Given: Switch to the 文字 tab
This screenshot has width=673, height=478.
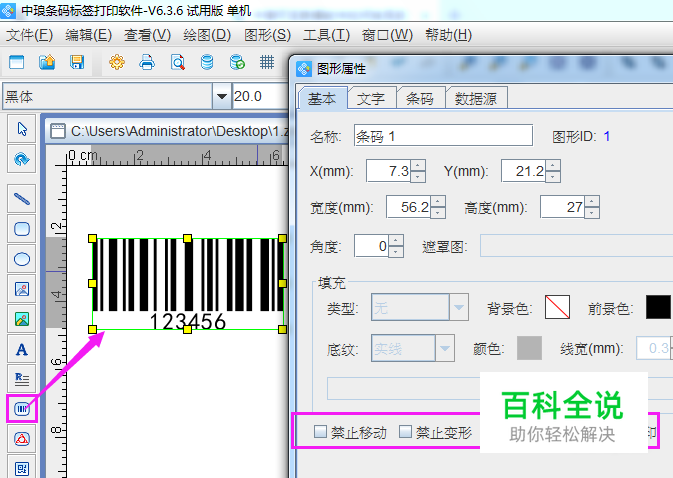Looking at the screenshot, I should (371, 99).
